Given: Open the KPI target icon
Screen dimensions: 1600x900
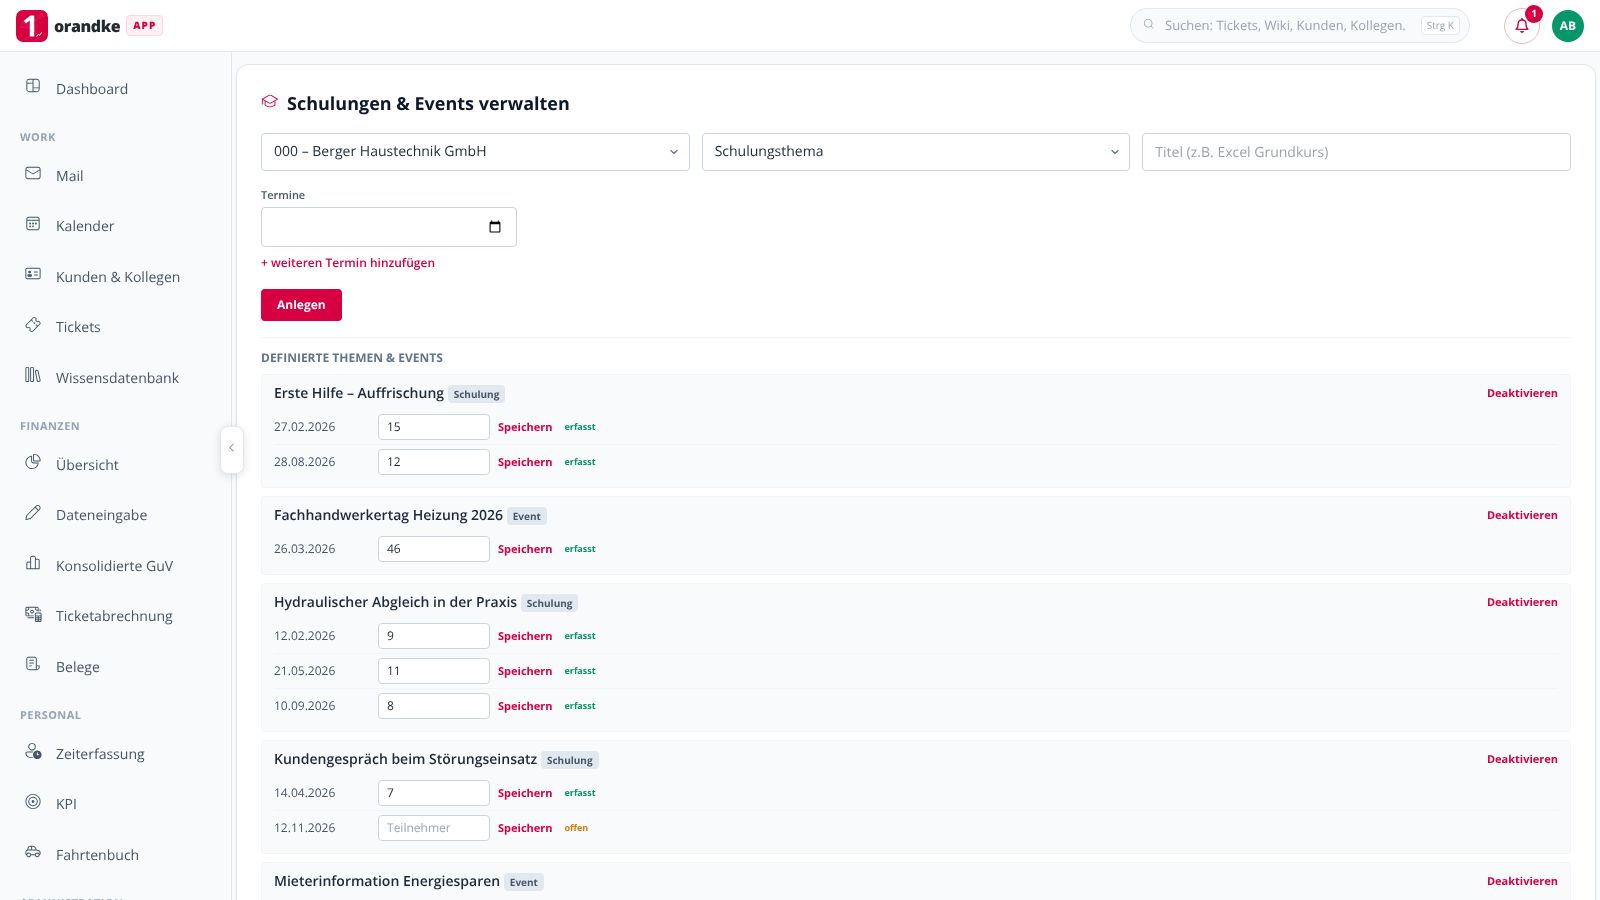Looking at the screenshot, I should [33, 802].
